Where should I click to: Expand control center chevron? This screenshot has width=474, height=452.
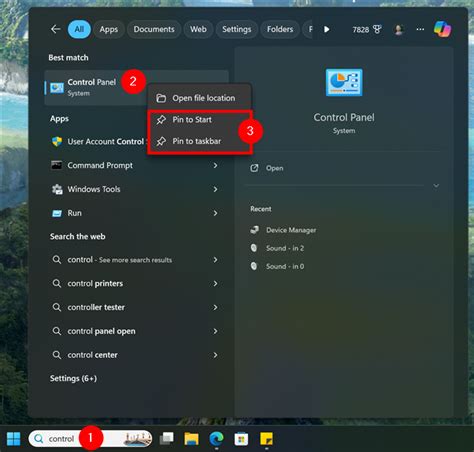(x=216, y=355)
